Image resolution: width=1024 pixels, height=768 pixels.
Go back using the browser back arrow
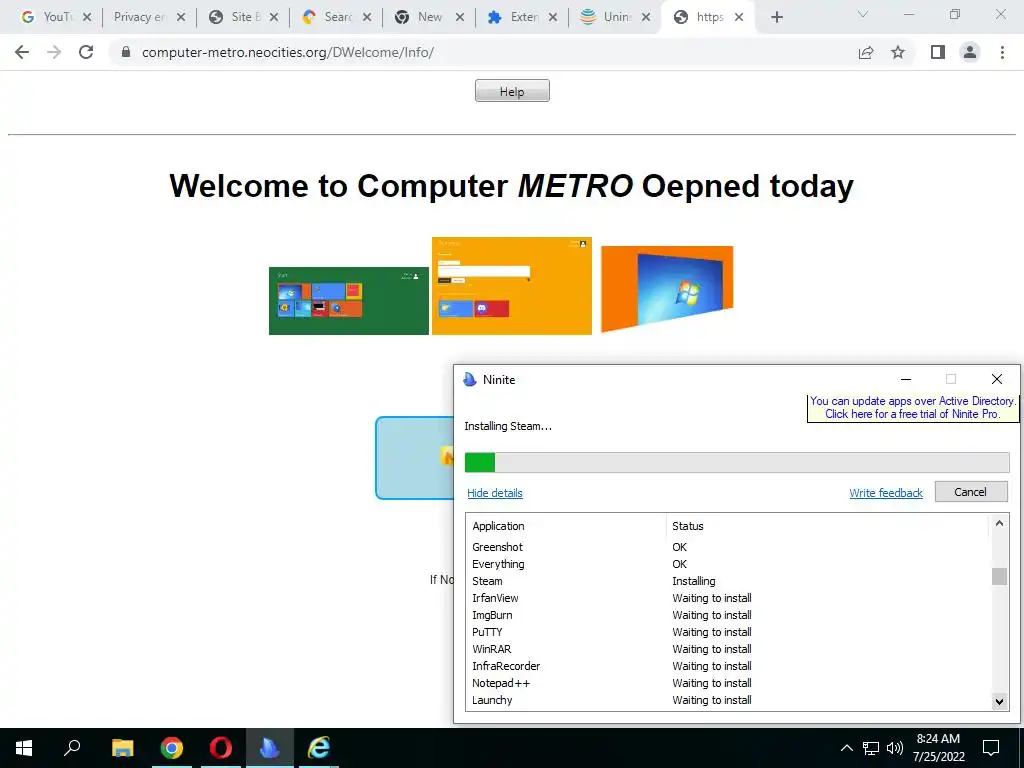(22, 52)
